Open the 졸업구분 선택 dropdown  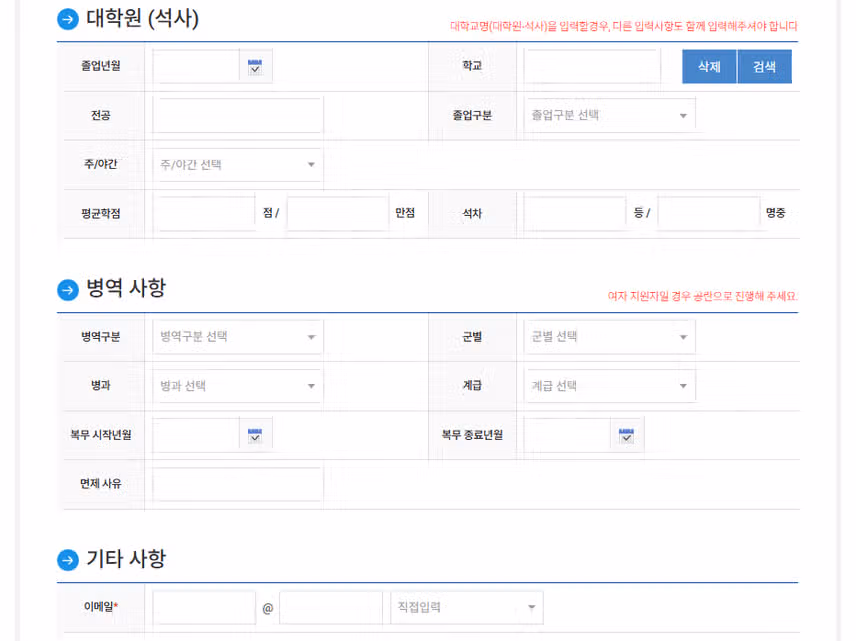pyautogui.click(x=610, y=115)
